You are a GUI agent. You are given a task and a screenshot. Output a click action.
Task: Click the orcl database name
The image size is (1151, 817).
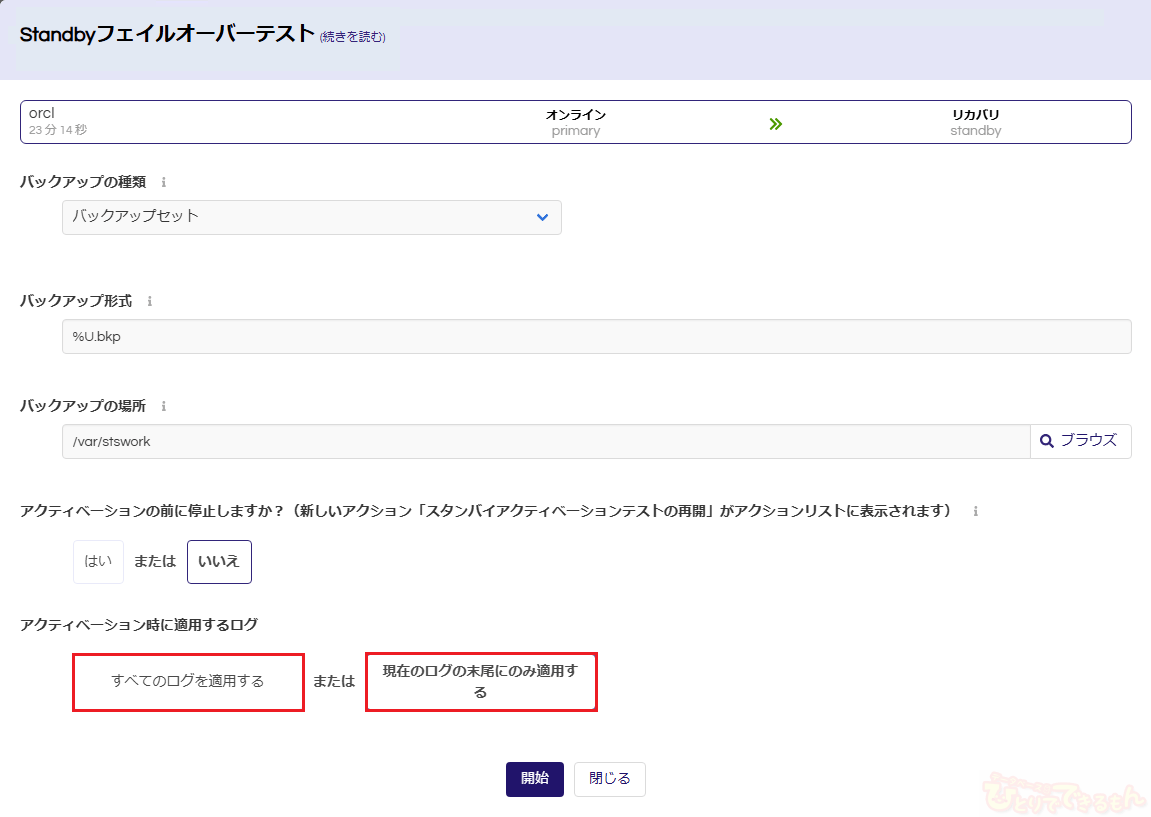pos(42,114)
